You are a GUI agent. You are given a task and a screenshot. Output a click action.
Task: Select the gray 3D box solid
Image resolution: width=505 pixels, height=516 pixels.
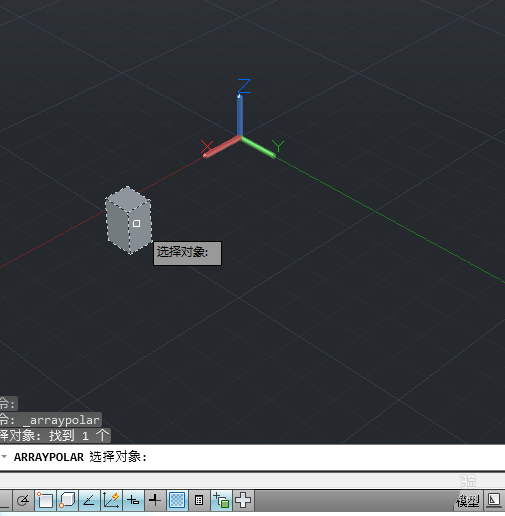coord(129,220)
